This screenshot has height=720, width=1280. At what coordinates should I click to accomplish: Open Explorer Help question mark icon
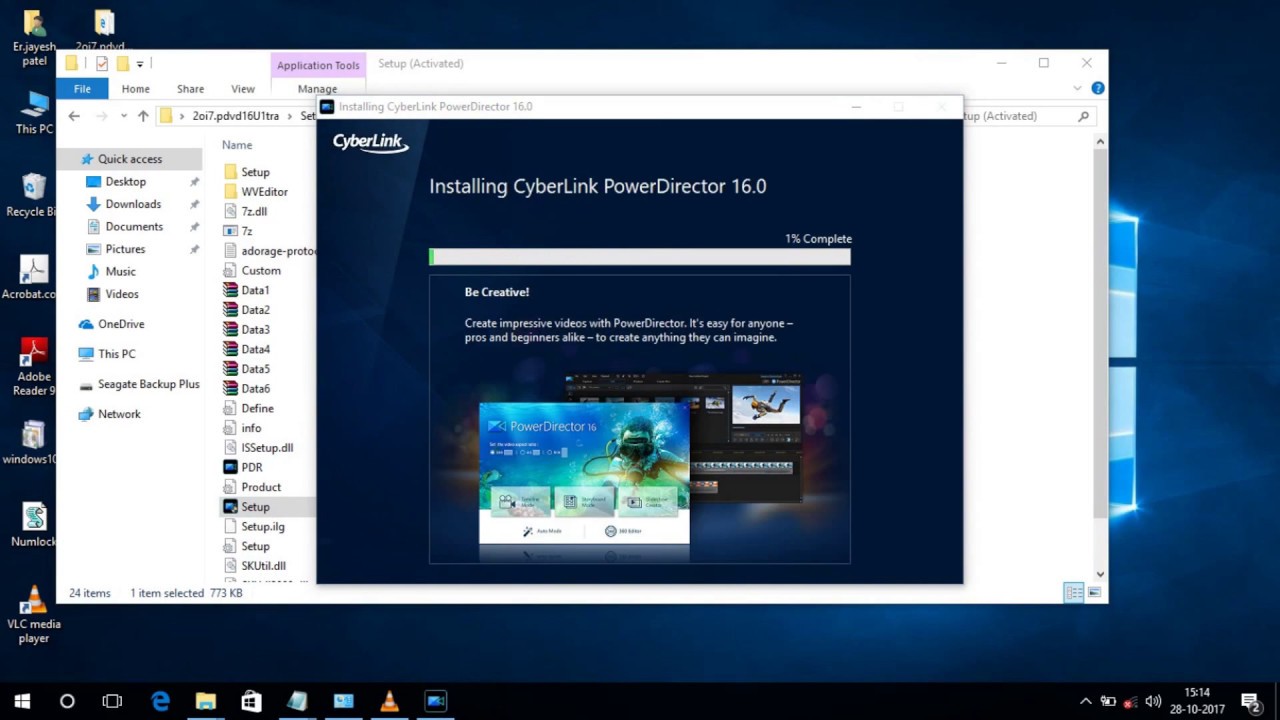[1097, 88]
